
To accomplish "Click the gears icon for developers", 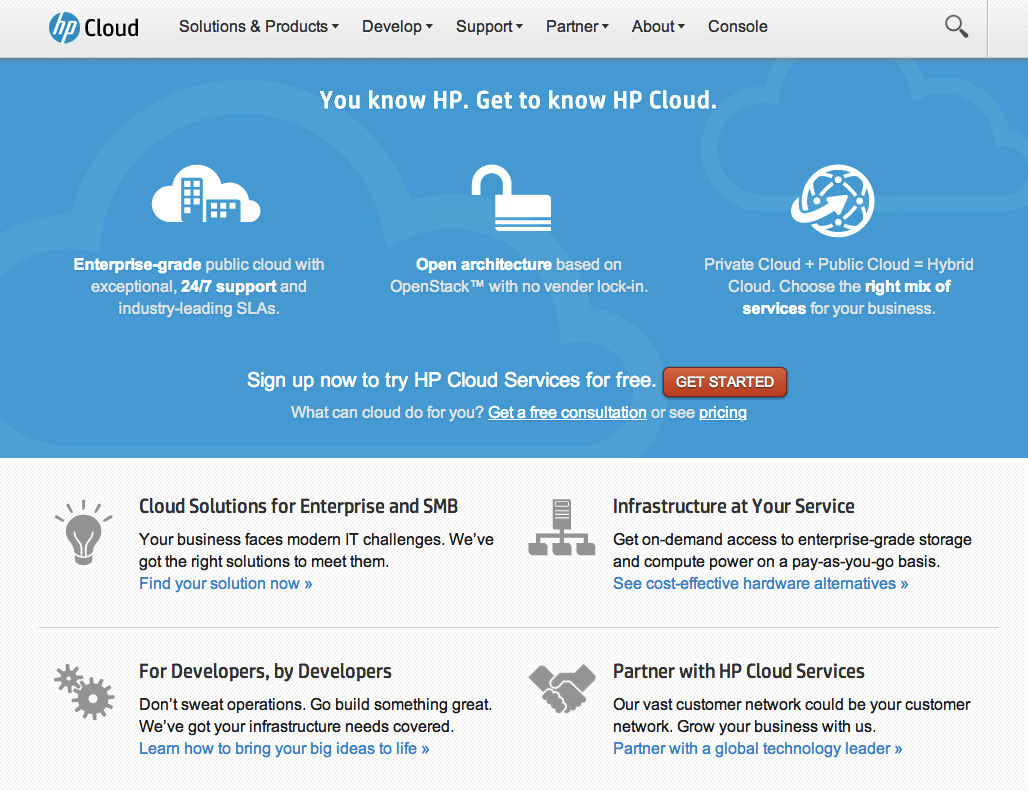I will 84,692.
